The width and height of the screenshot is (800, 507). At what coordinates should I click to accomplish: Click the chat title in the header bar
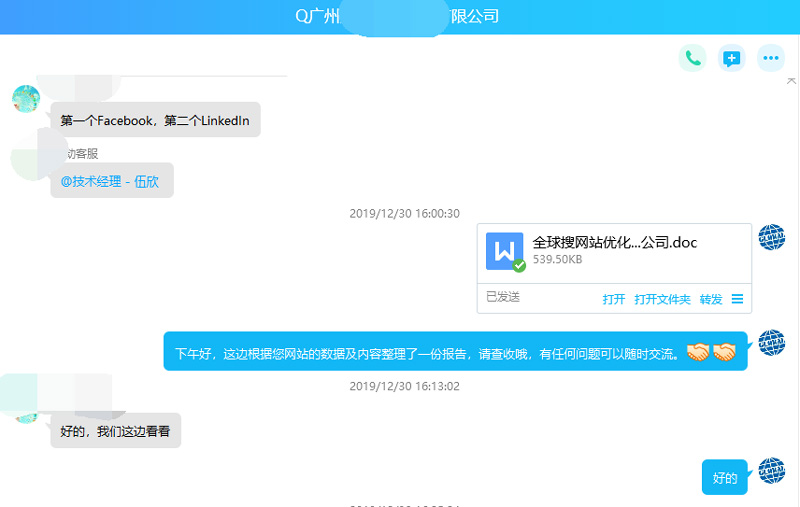(397, 16)
